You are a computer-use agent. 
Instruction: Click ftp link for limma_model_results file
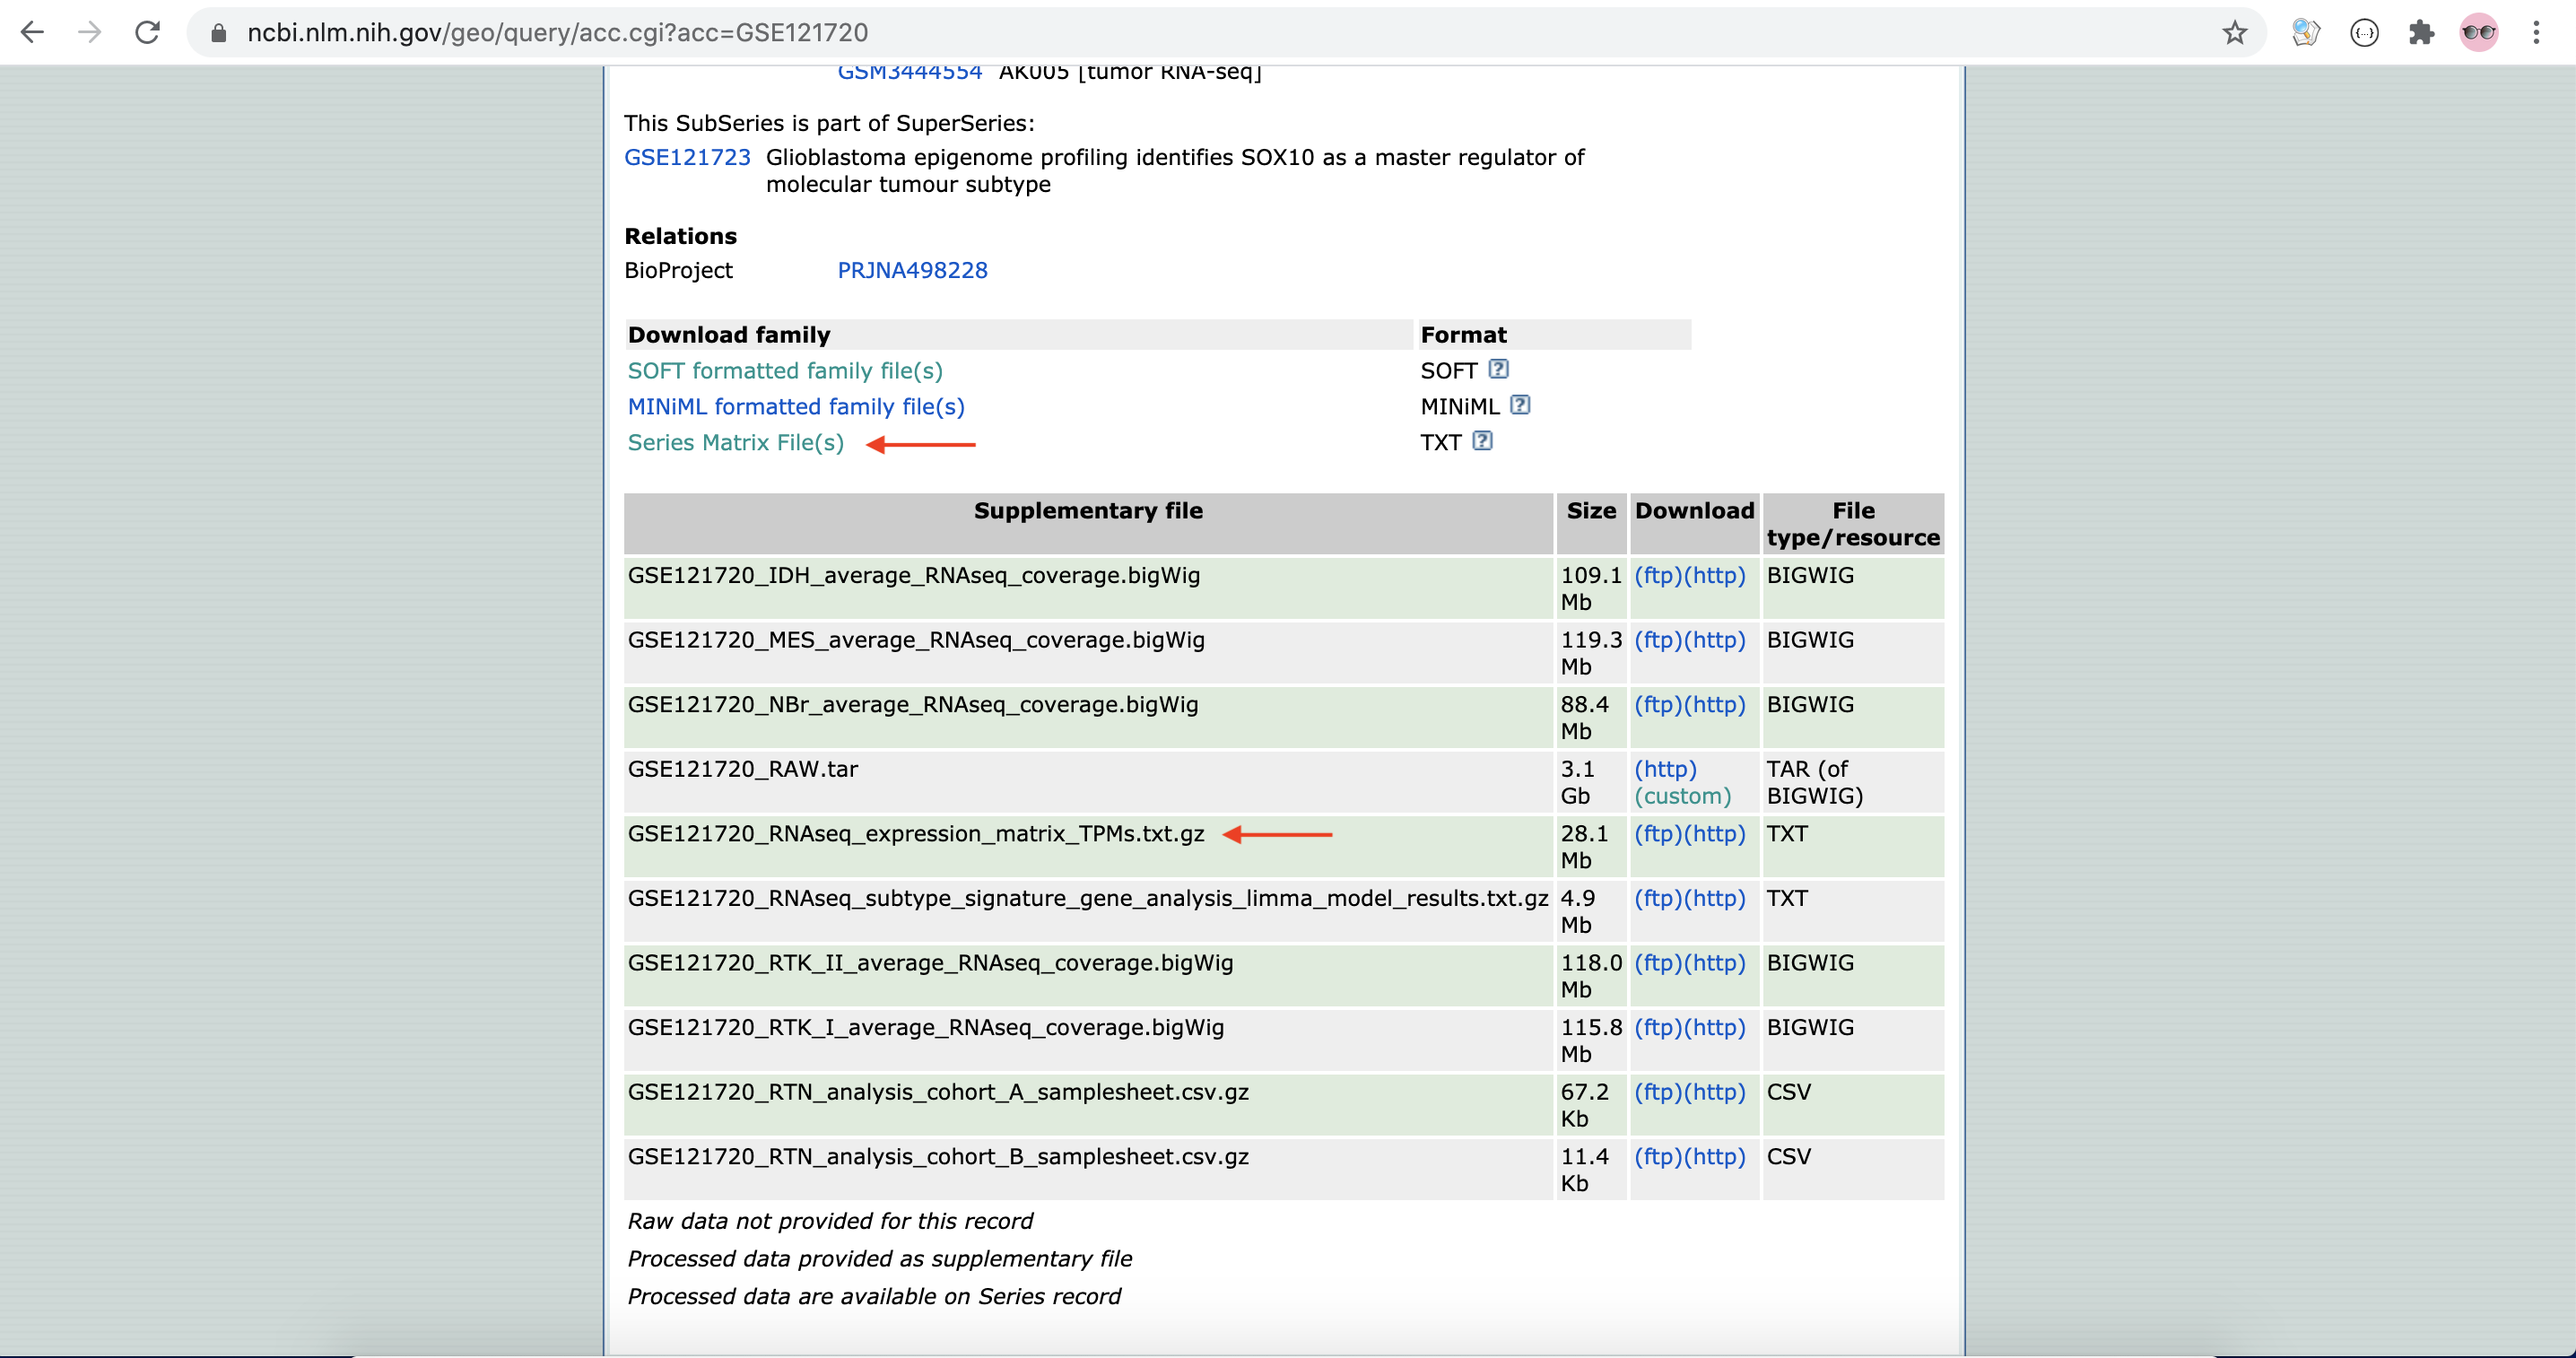[x=1658, y=898]
